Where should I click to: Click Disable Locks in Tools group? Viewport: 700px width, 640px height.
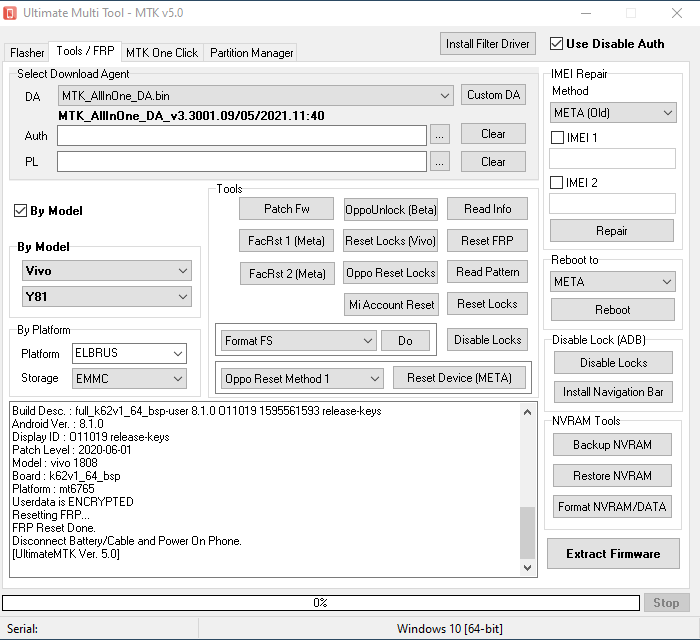[x=487, y=340]
